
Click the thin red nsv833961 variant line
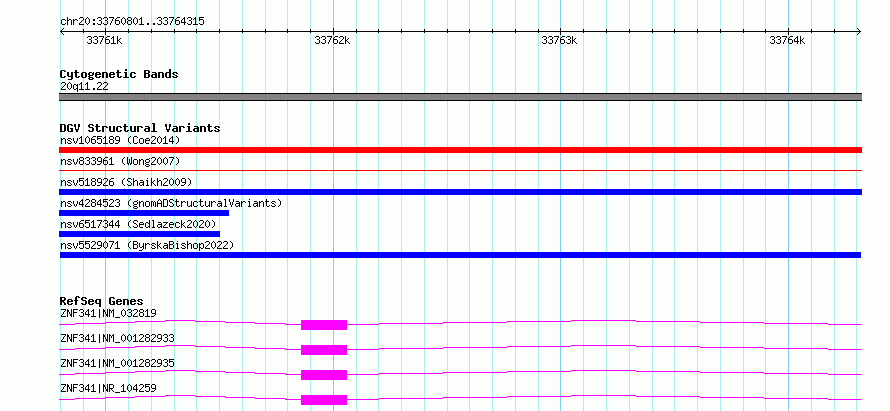[460, 170]
